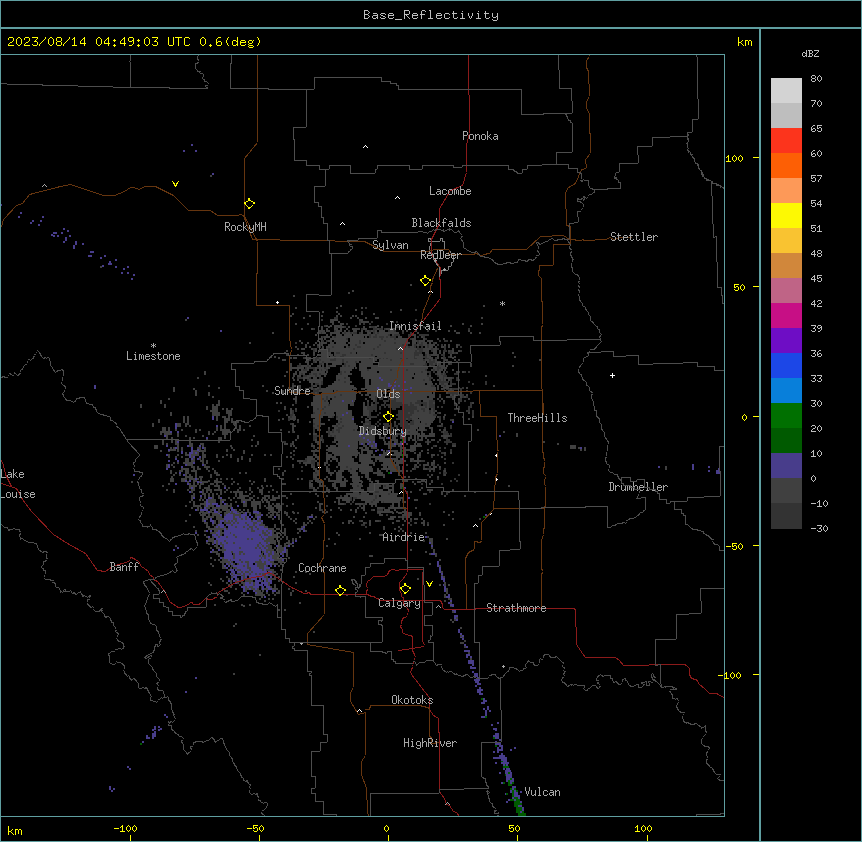Pick the bright green 20-30 dBZ legend swatch
862x842 pixels.
[786, 416]
